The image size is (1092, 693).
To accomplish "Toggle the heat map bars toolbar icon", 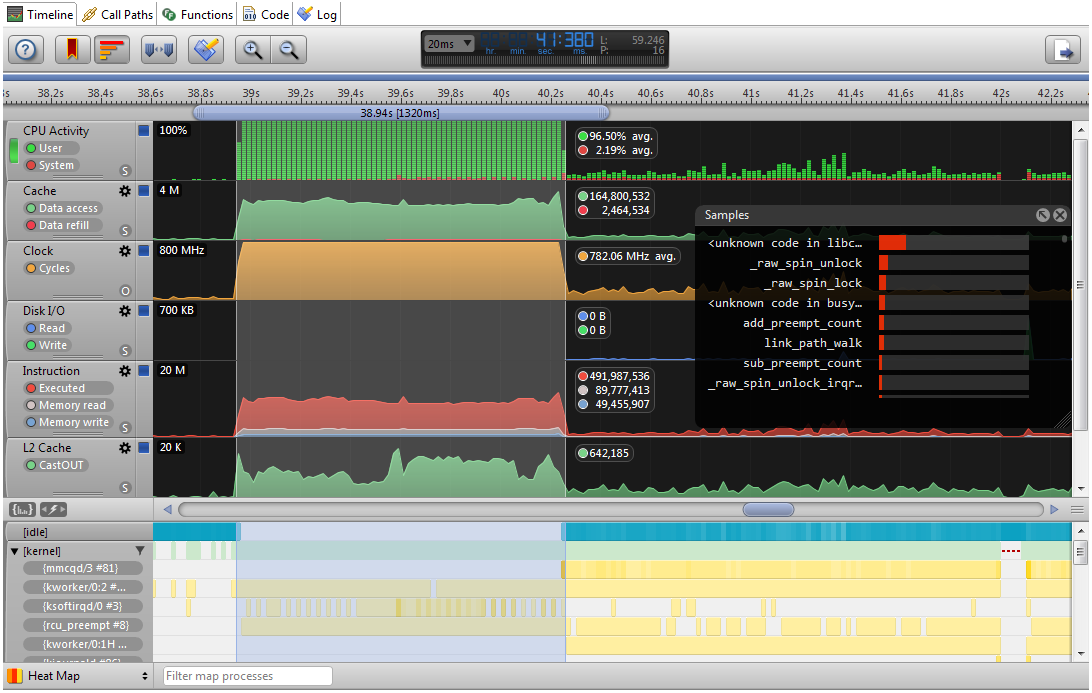I will coord(112,49).
